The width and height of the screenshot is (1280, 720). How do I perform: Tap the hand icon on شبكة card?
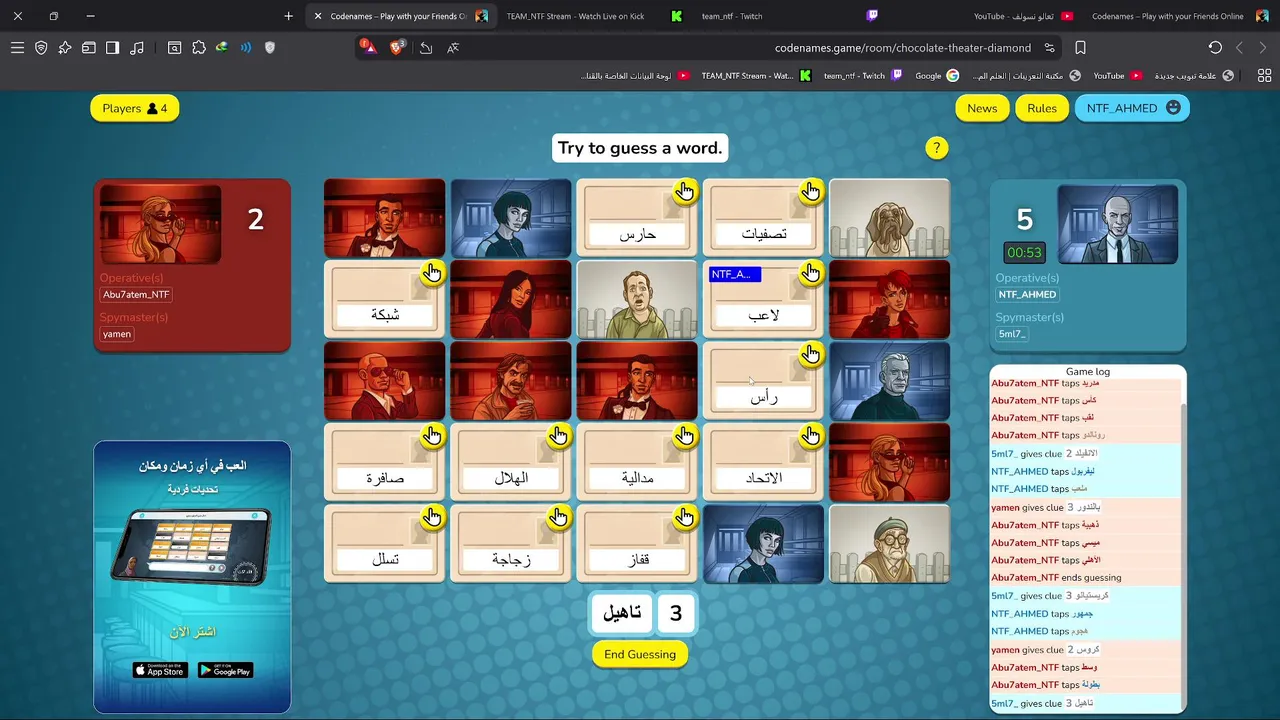point(432,273)
